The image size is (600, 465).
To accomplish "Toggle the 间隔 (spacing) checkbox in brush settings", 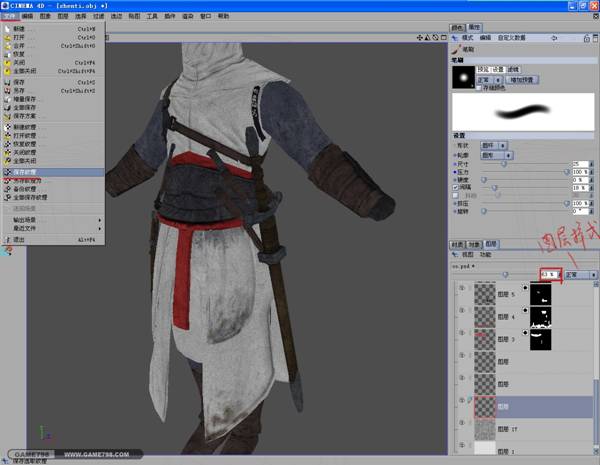I will [455, 186].
